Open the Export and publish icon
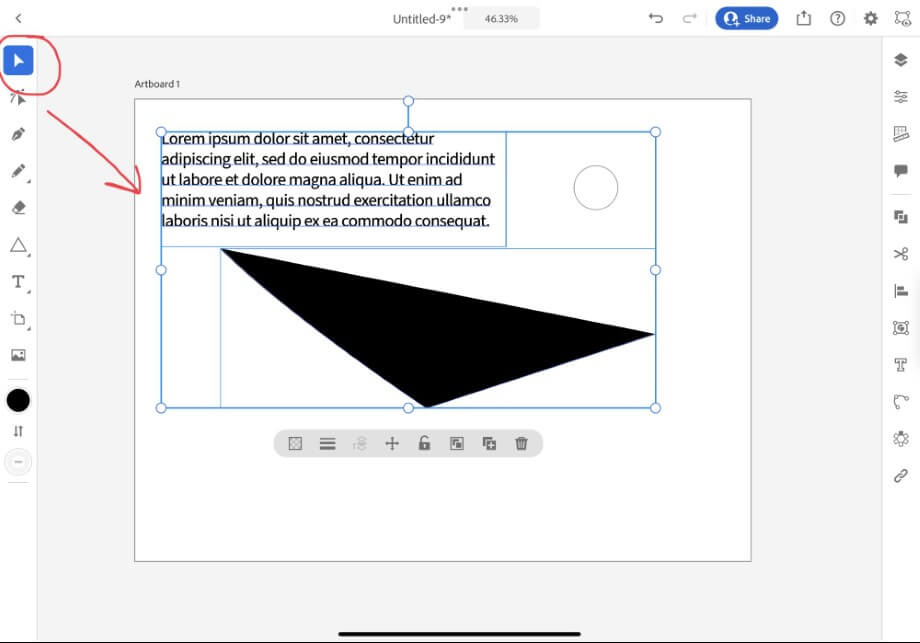The height and width of the screenshot is (643, 920). tap(803, 19)
